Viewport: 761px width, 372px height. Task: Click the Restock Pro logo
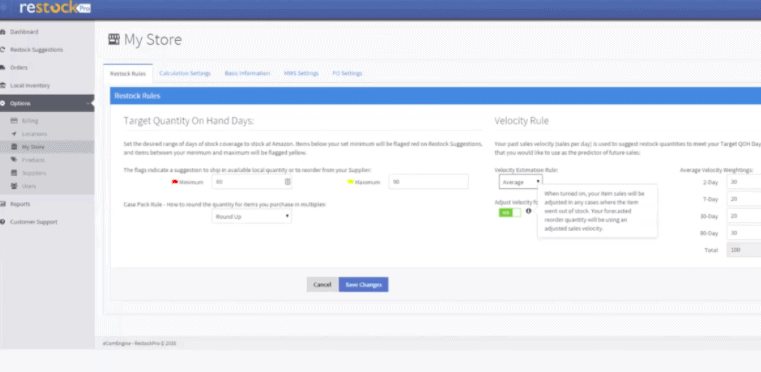55,8
